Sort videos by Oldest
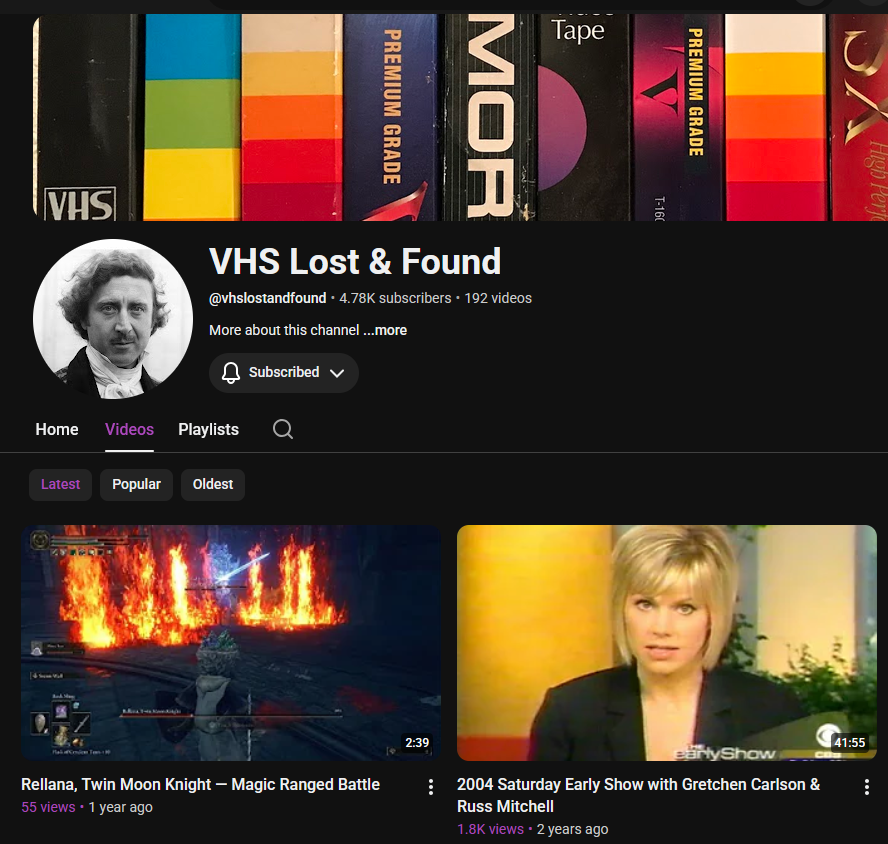 click(213, 484)
